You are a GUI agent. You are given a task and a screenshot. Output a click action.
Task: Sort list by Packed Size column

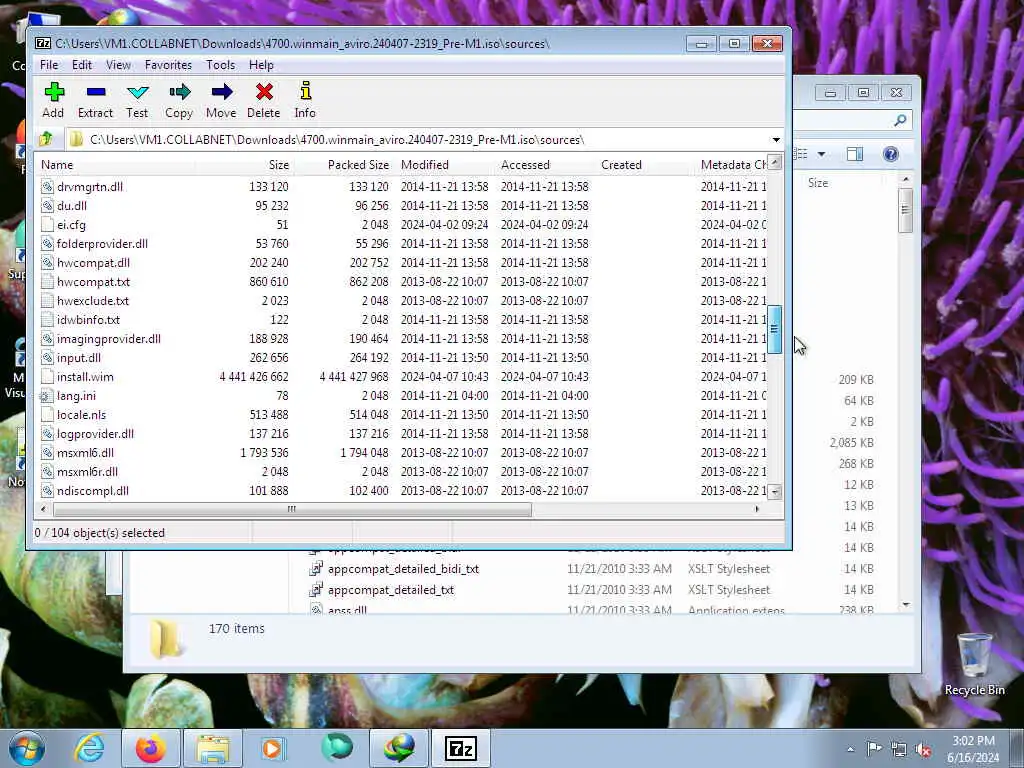[x=343, y=165]
